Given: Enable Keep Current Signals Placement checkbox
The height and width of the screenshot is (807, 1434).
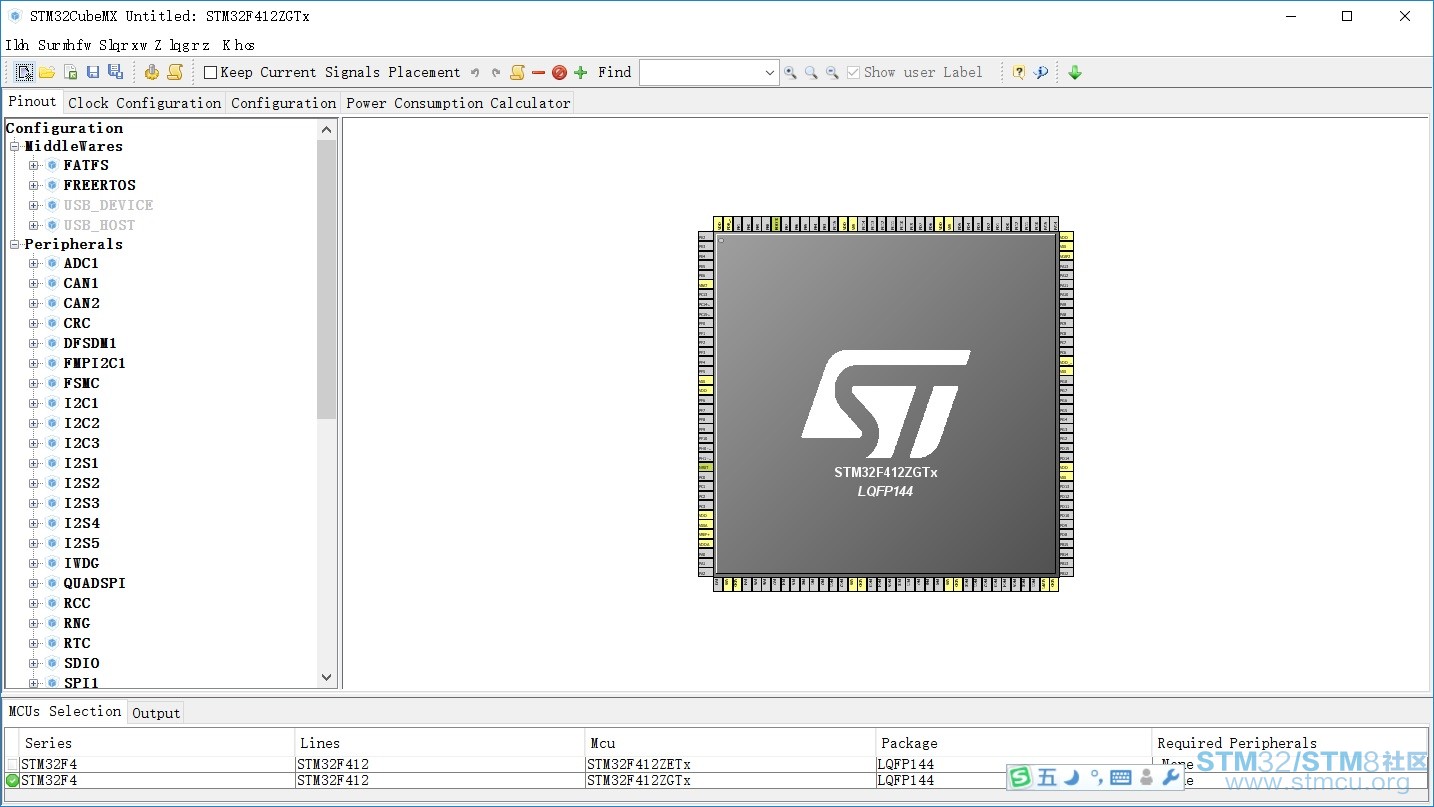Looking at the screenshot, I should (210, 72).
